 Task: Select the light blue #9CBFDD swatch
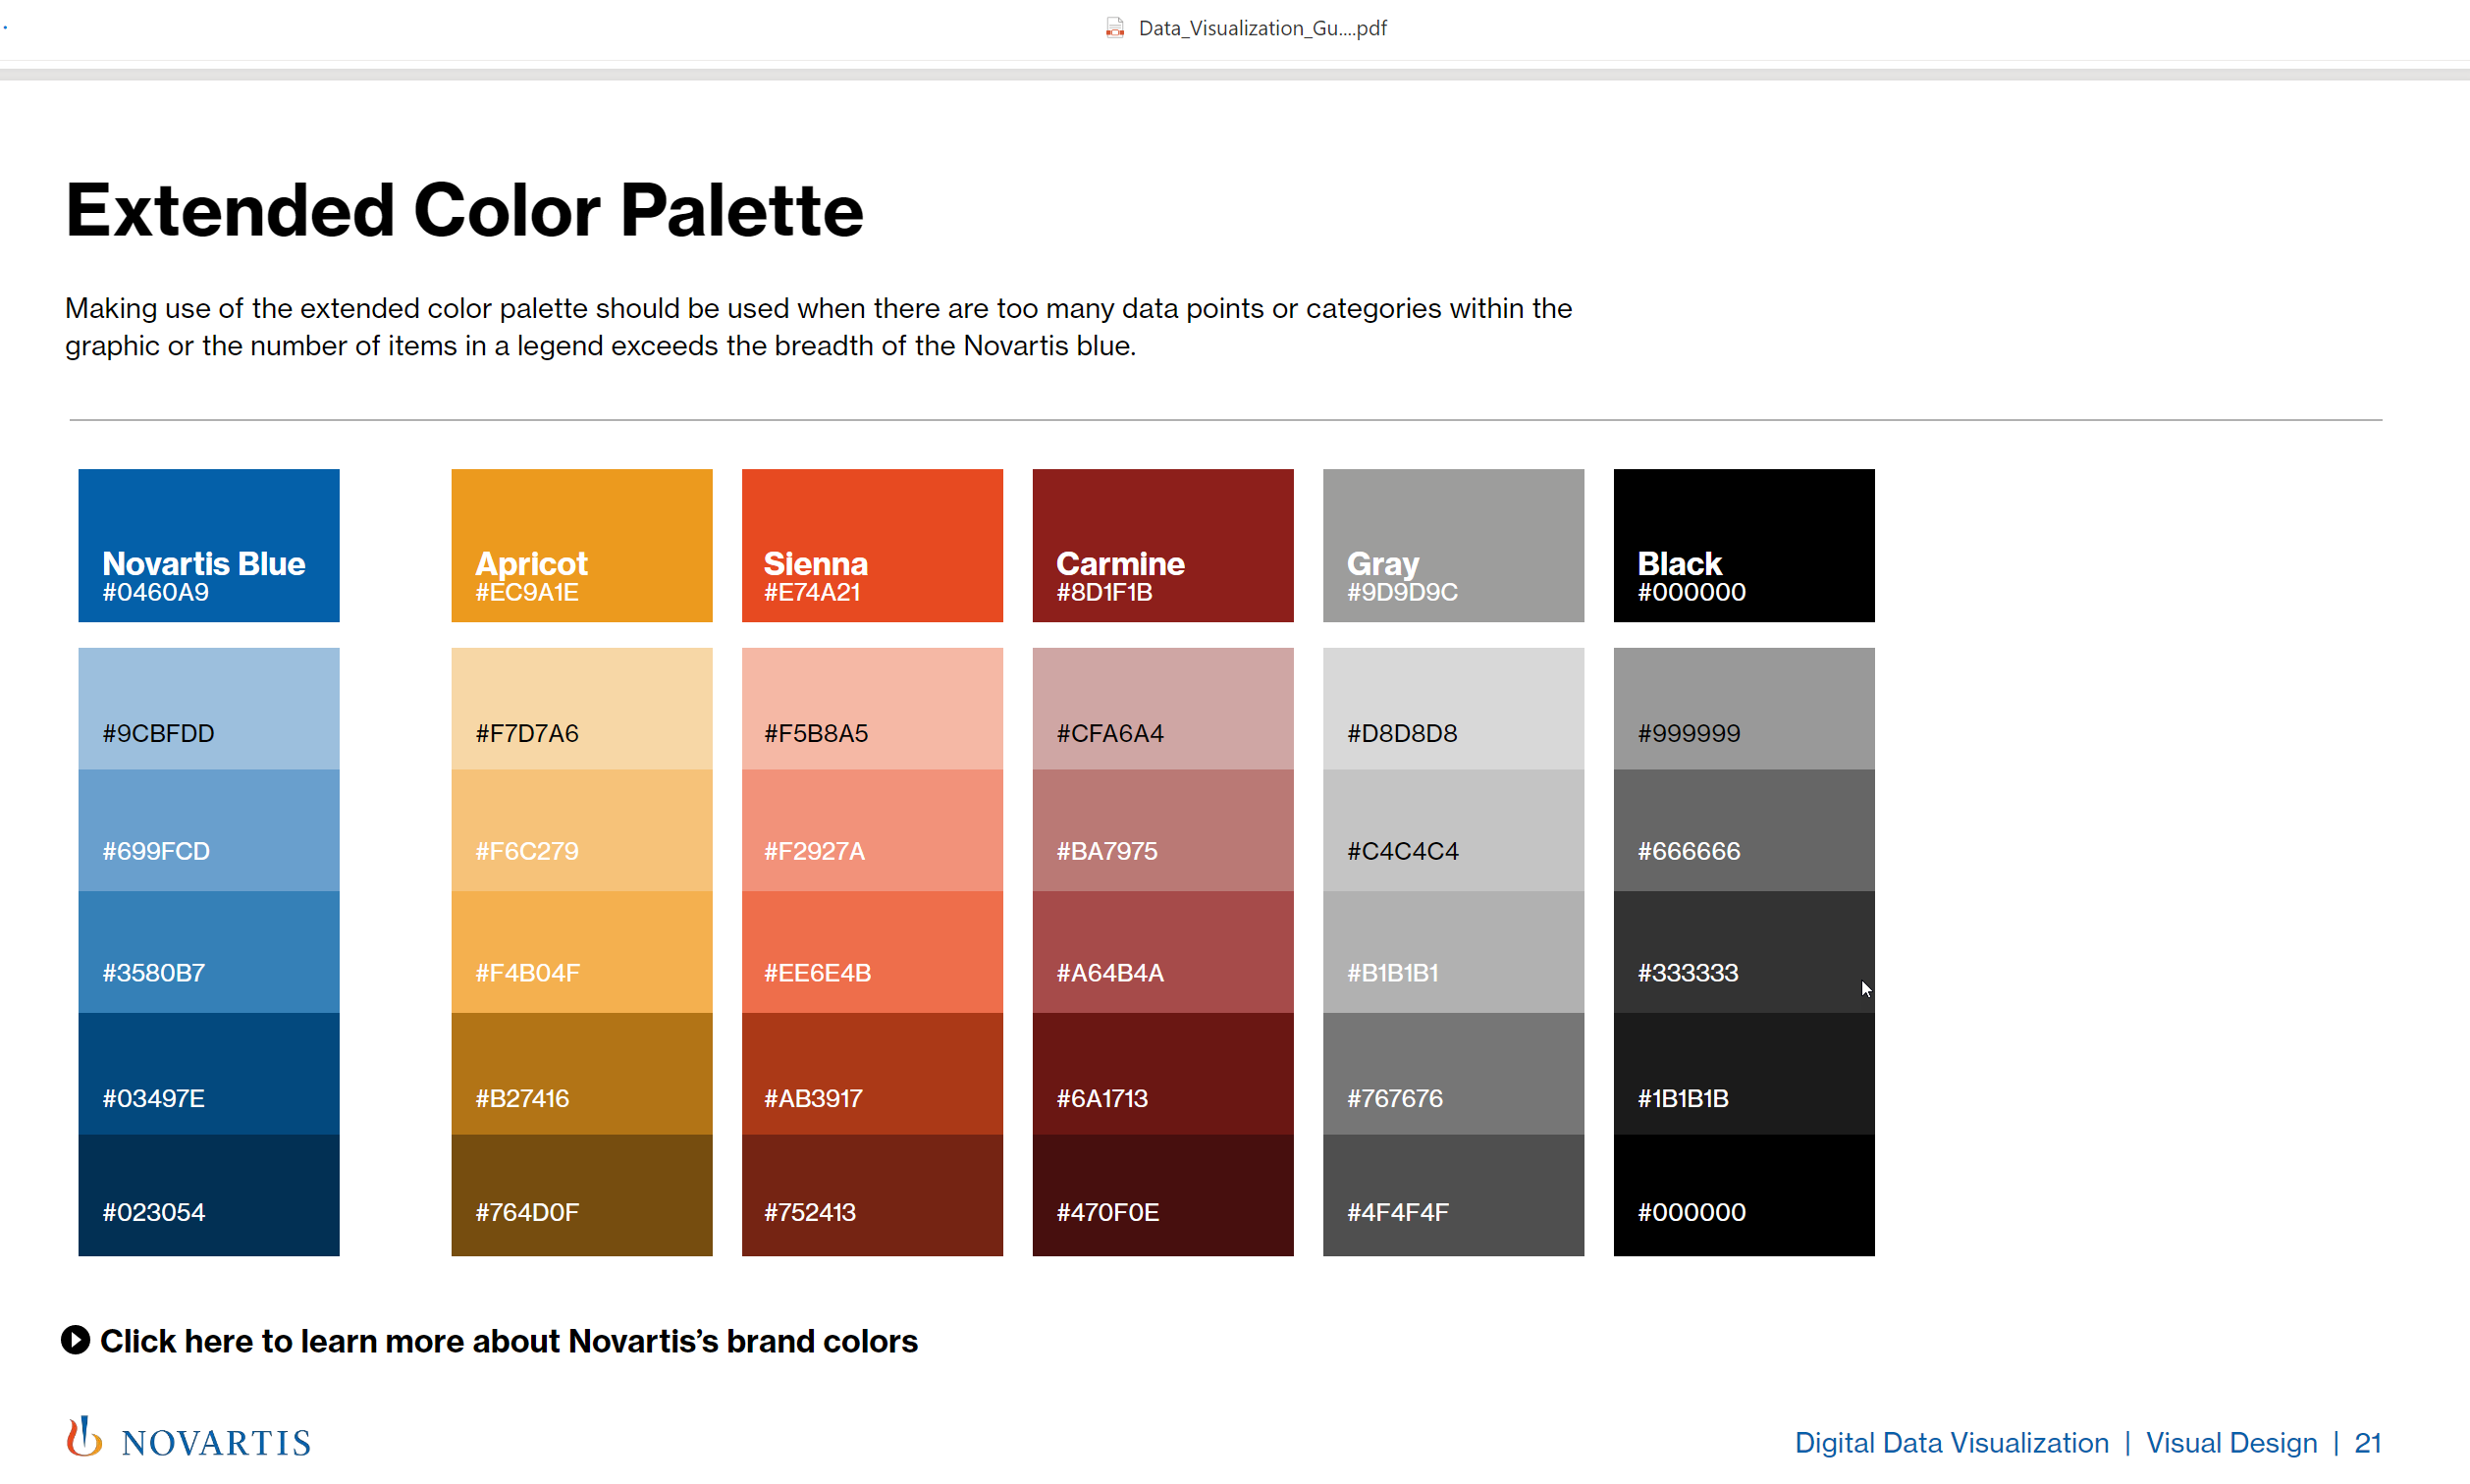click(x=208, y=708)
